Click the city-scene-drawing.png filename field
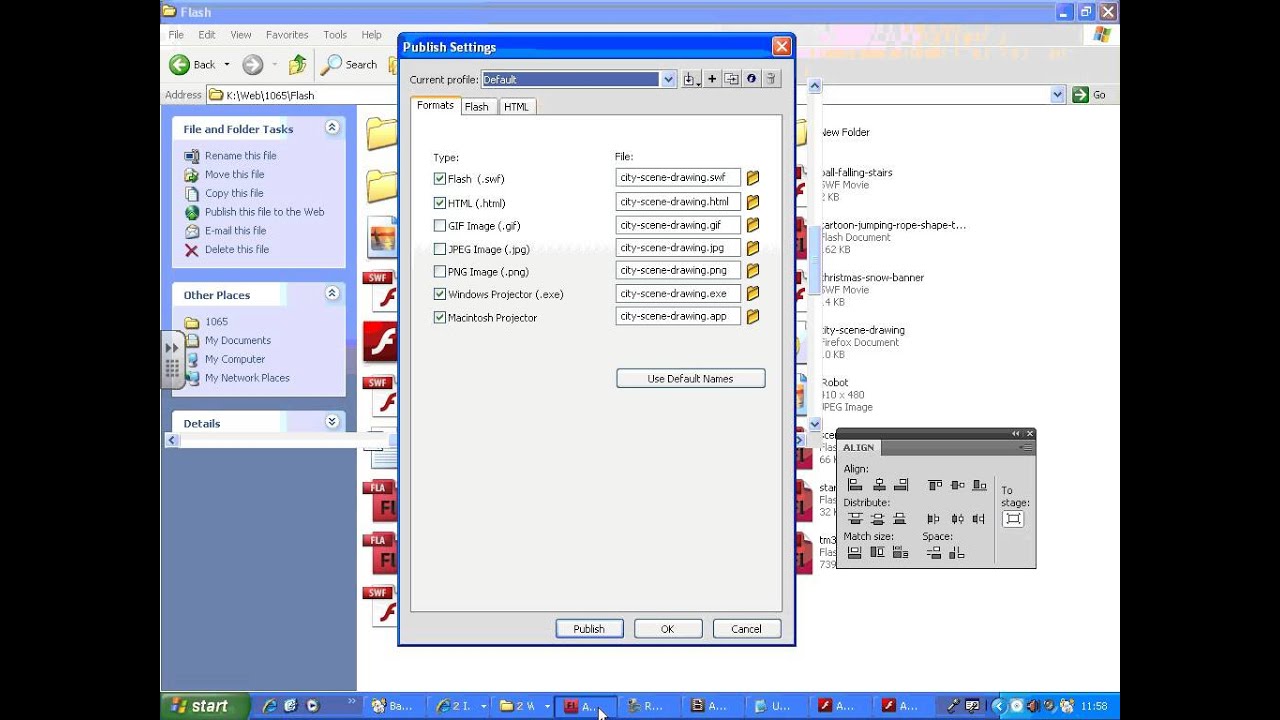 pos(678,270)
